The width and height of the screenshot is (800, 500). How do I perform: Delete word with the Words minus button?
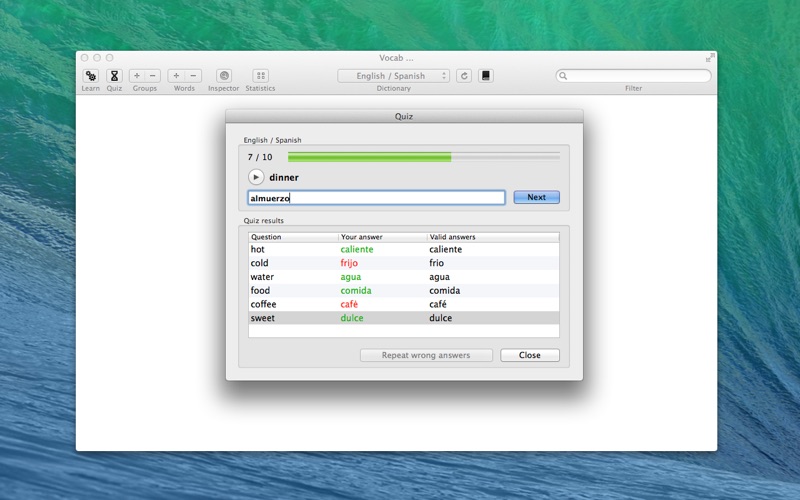[193, 76]
